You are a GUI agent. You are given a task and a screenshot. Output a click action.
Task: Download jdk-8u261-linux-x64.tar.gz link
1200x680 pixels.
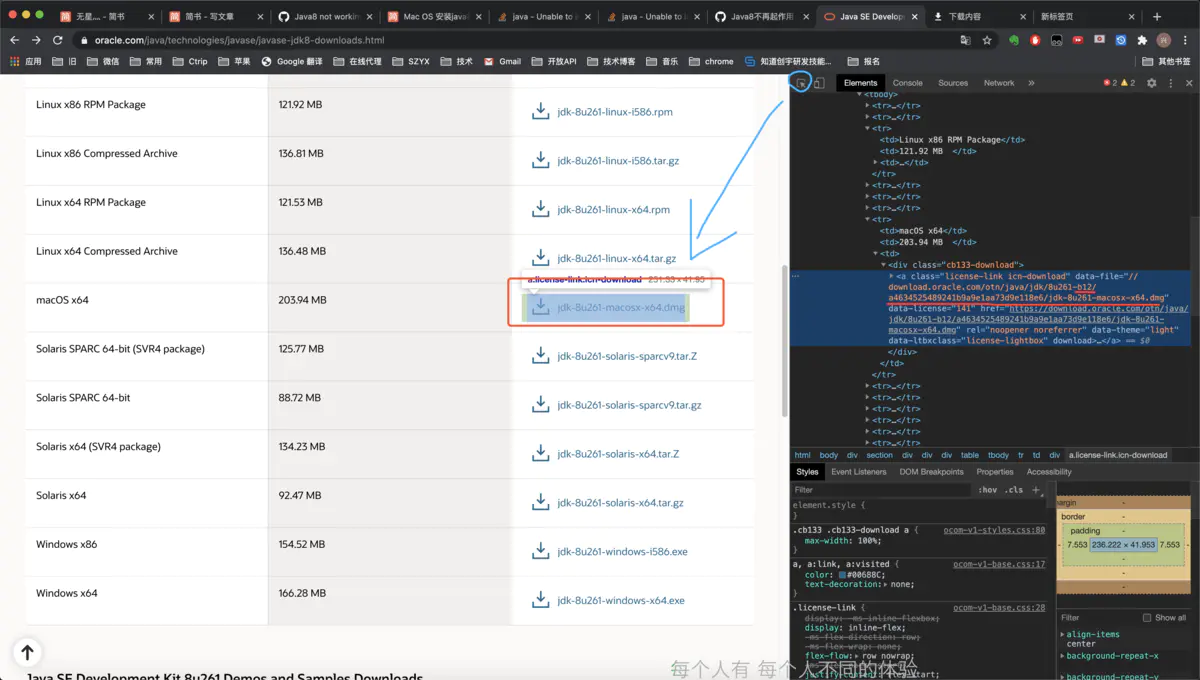pos(617,258)
